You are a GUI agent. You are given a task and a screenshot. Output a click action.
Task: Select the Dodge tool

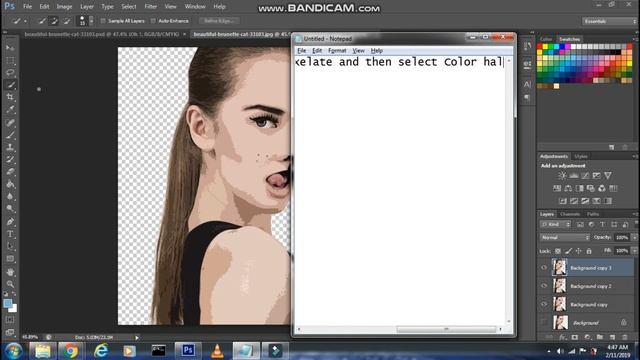coord(10,209)
